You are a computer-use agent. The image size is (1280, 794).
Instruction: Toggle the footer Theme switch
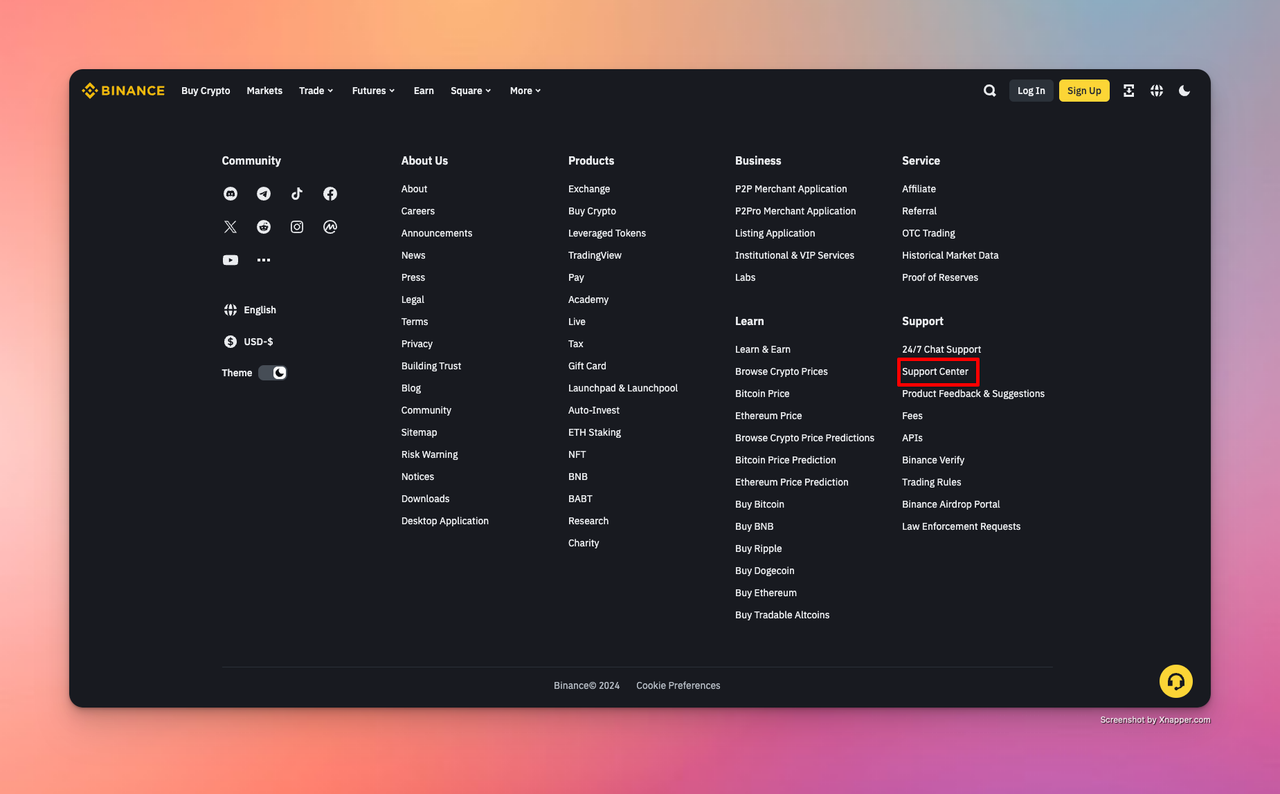(x=272, y=373)
